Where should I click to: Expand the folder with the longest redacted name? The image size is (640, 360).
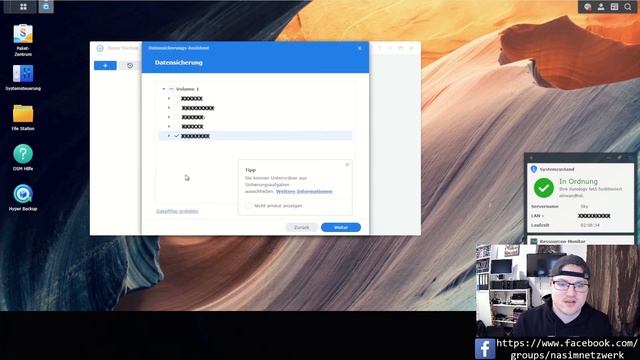(169, 108)
